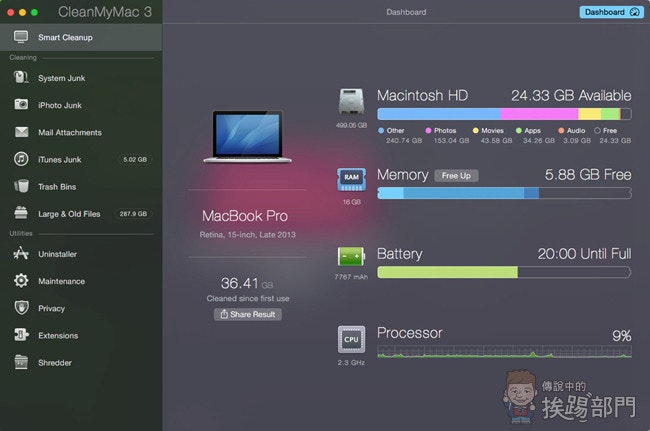Open Smart Cleanup section

[x=81, y=37]
